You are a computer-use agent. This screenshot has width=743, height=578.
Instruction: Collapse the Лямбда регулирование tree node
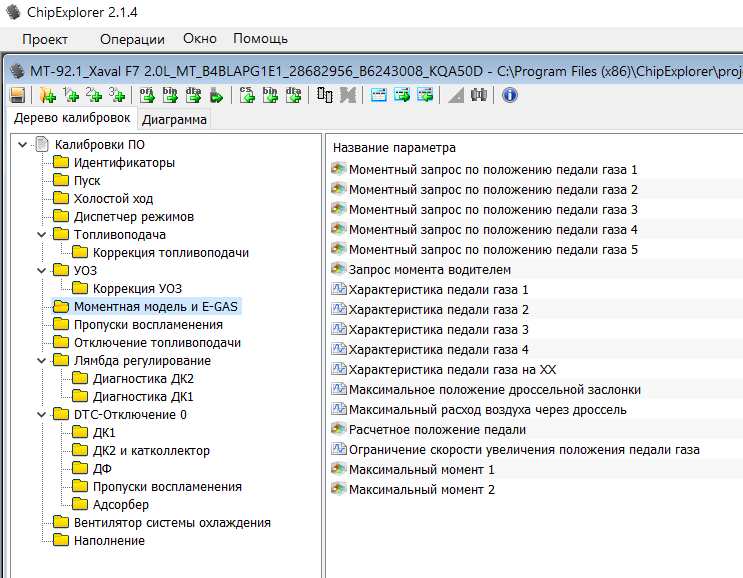pyautogui.click(x=39, y=361)
